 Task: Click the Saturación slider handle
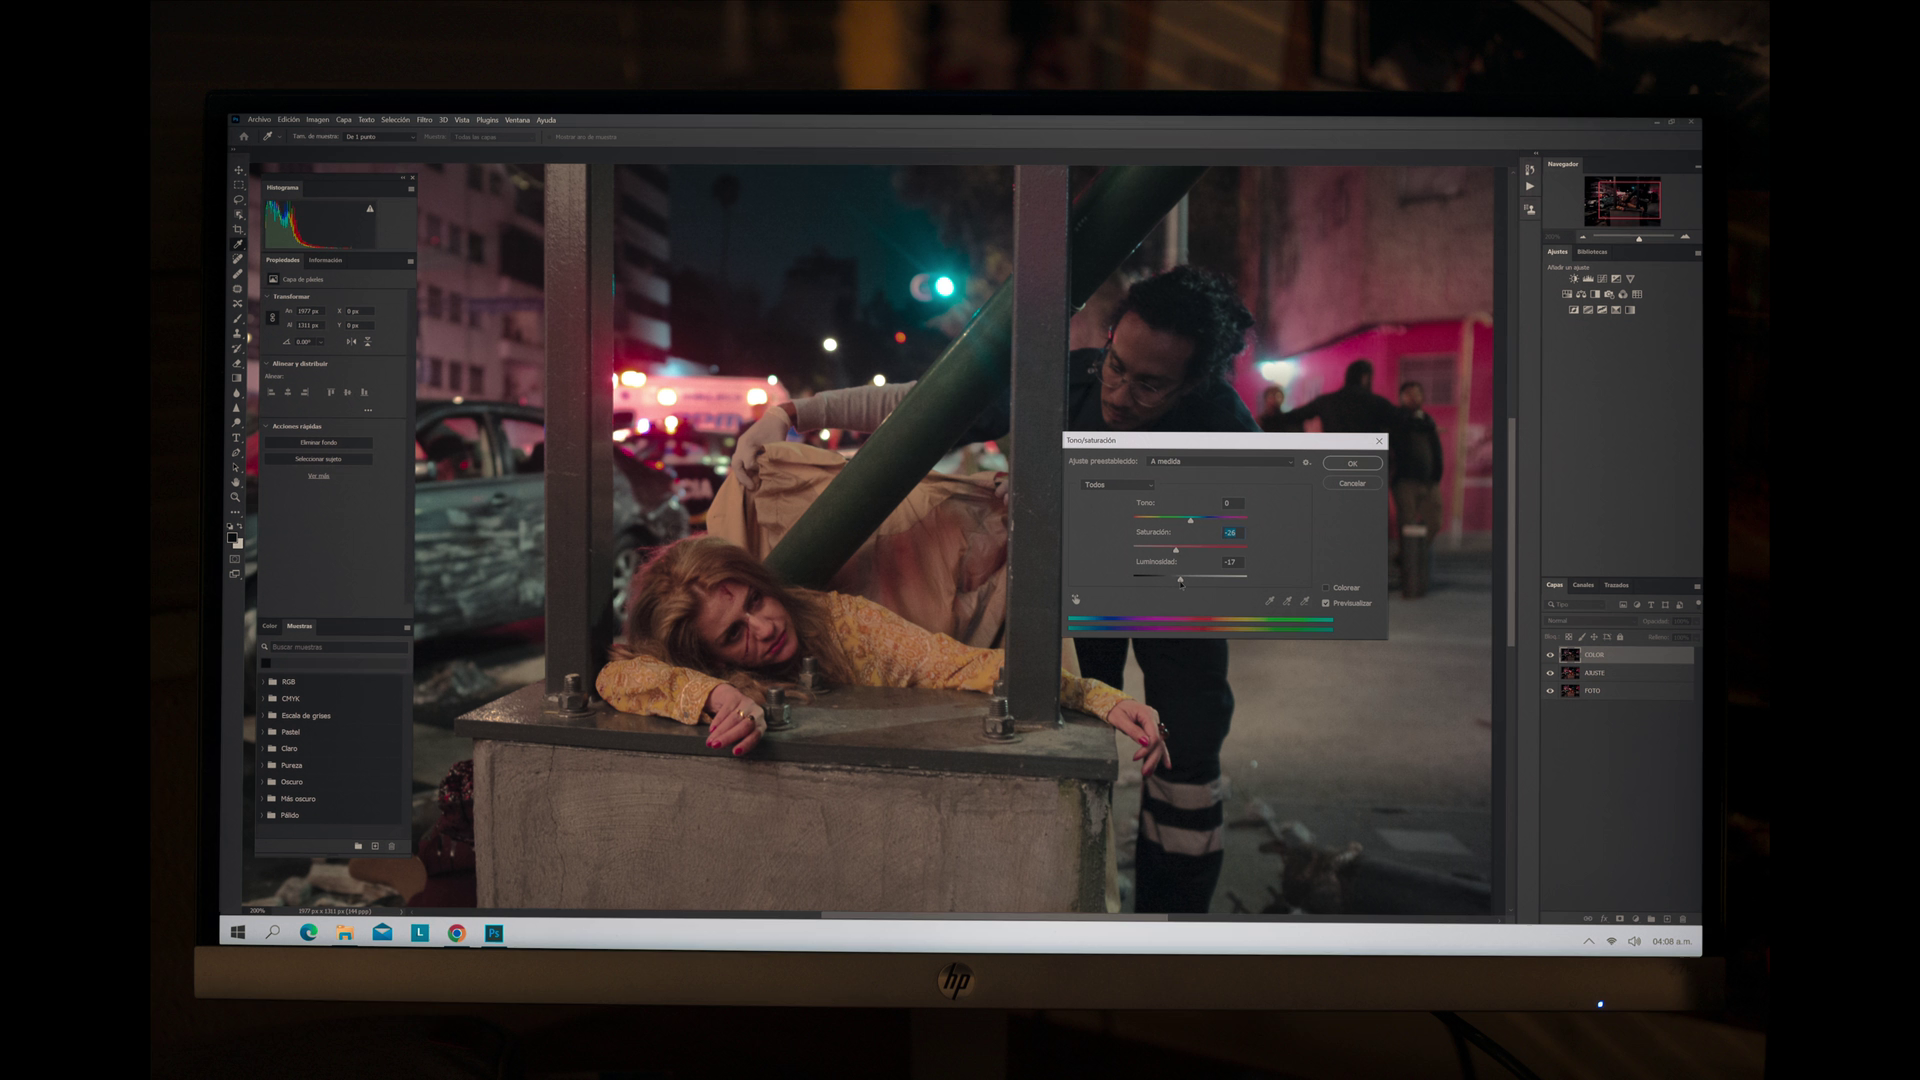point(1176,550)
